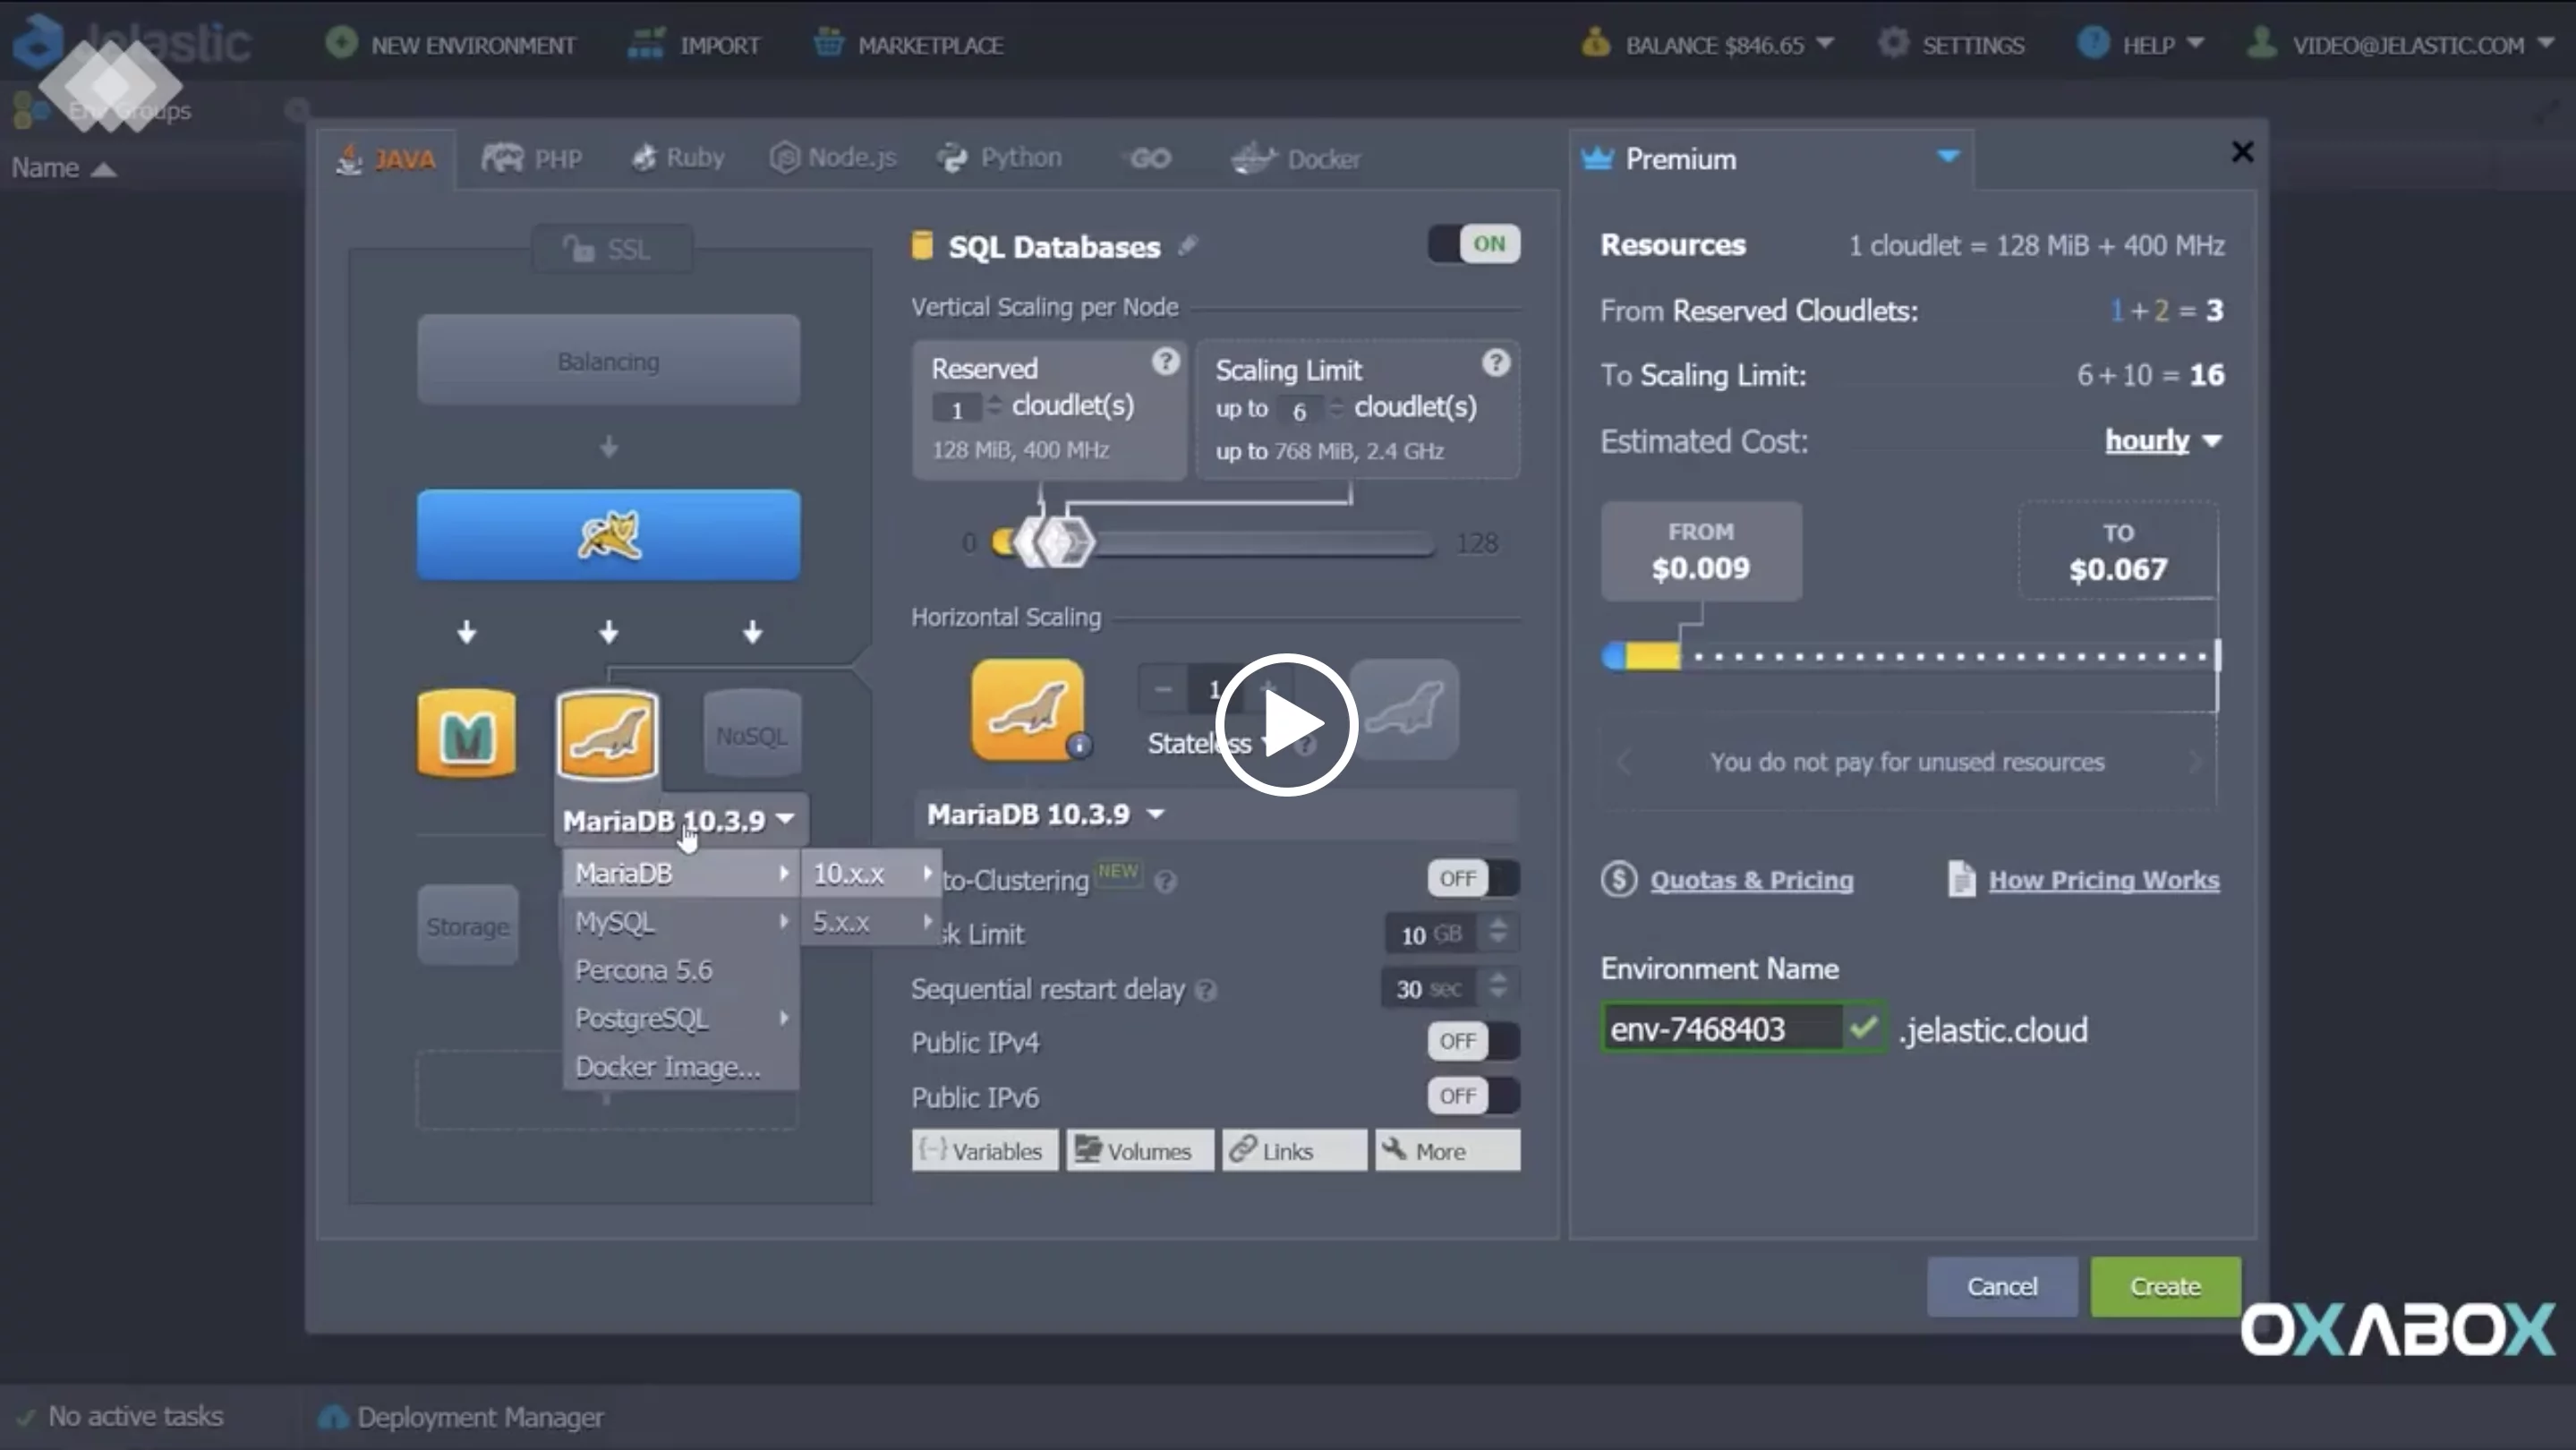2576x1450 pixels.
Task: Open the Help dropdown menu
Action: click(2139, 45)
